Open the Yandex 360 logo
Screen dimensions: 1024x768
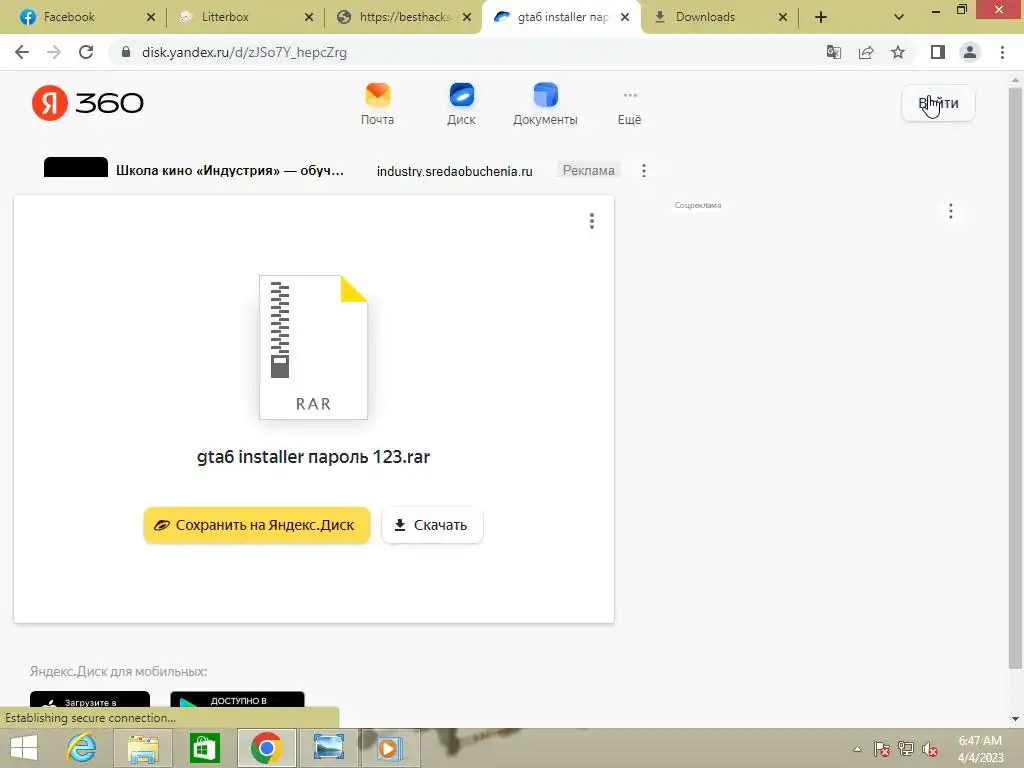point(88,103)
